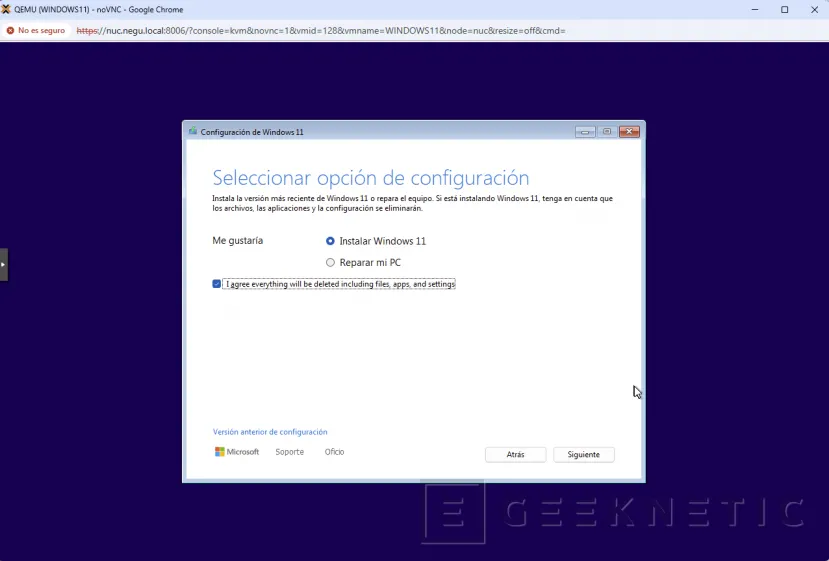Minimize the Google Chrome window
This screenshot has width=829, height=561.
tap(755, 10)
